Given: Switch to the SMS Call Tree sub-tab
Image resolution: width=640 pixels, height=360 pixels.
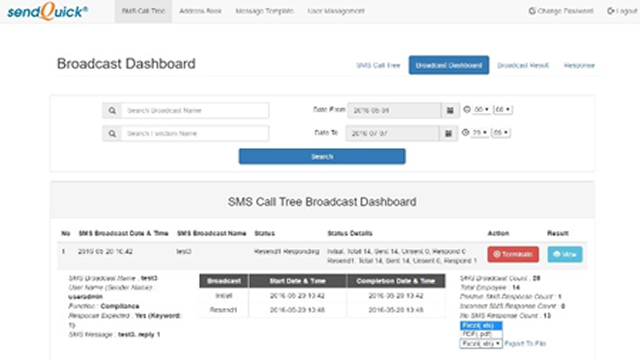Looking at the screenshot, I should click(378, 65).
